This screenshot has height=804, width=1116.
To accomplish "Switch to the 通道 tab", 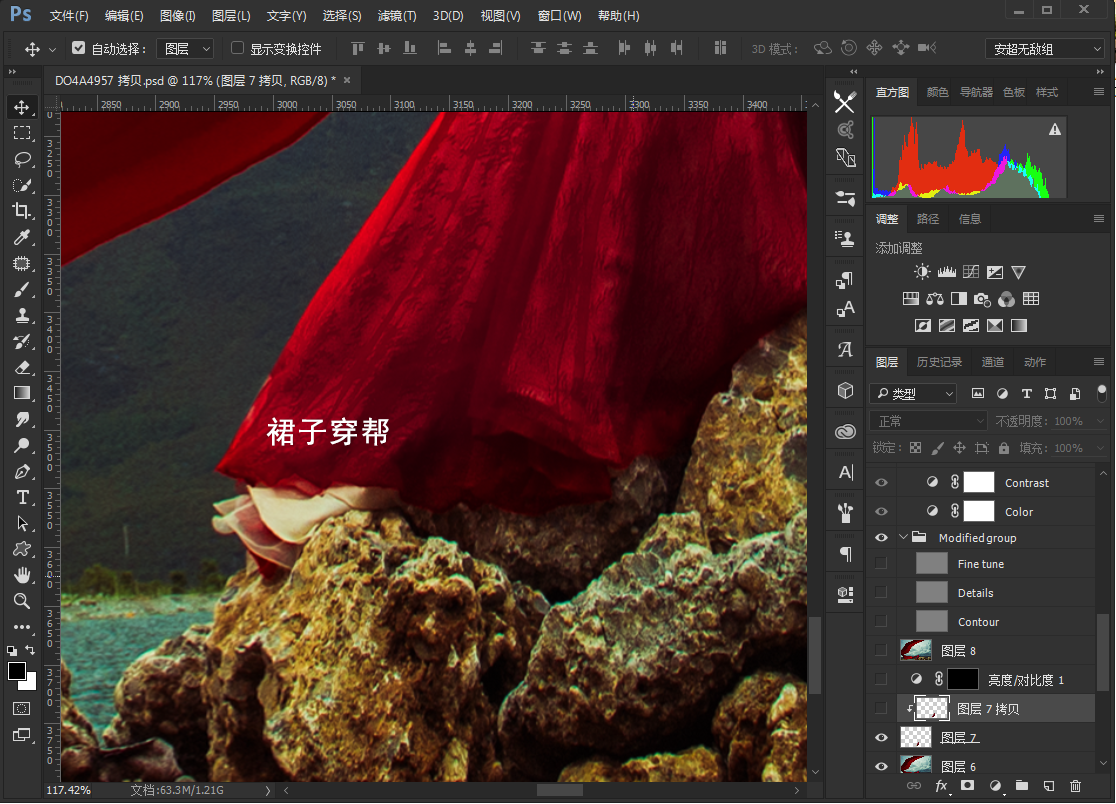I will pyautogui.click(x=992, y=362).
